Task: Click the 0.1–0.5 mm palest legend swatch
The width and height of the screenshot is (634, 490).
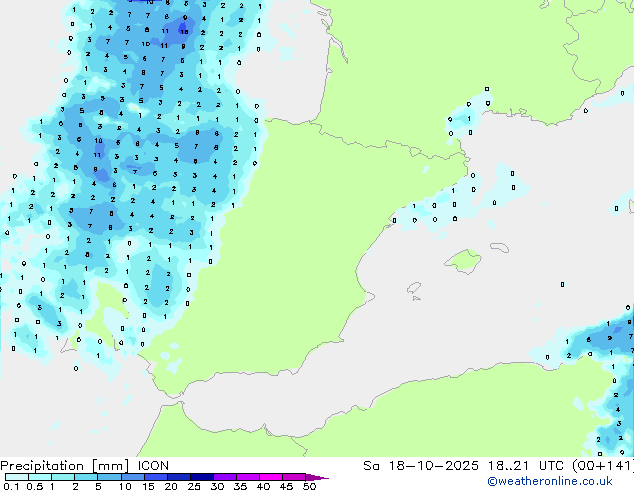Action: point(17,477)
